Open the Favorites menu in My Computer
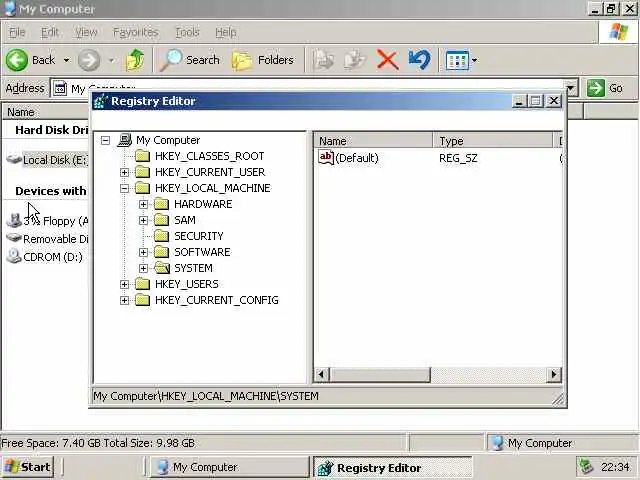This screenshot has width=640, height=480. pyautogui.click(x=136, y=32)
